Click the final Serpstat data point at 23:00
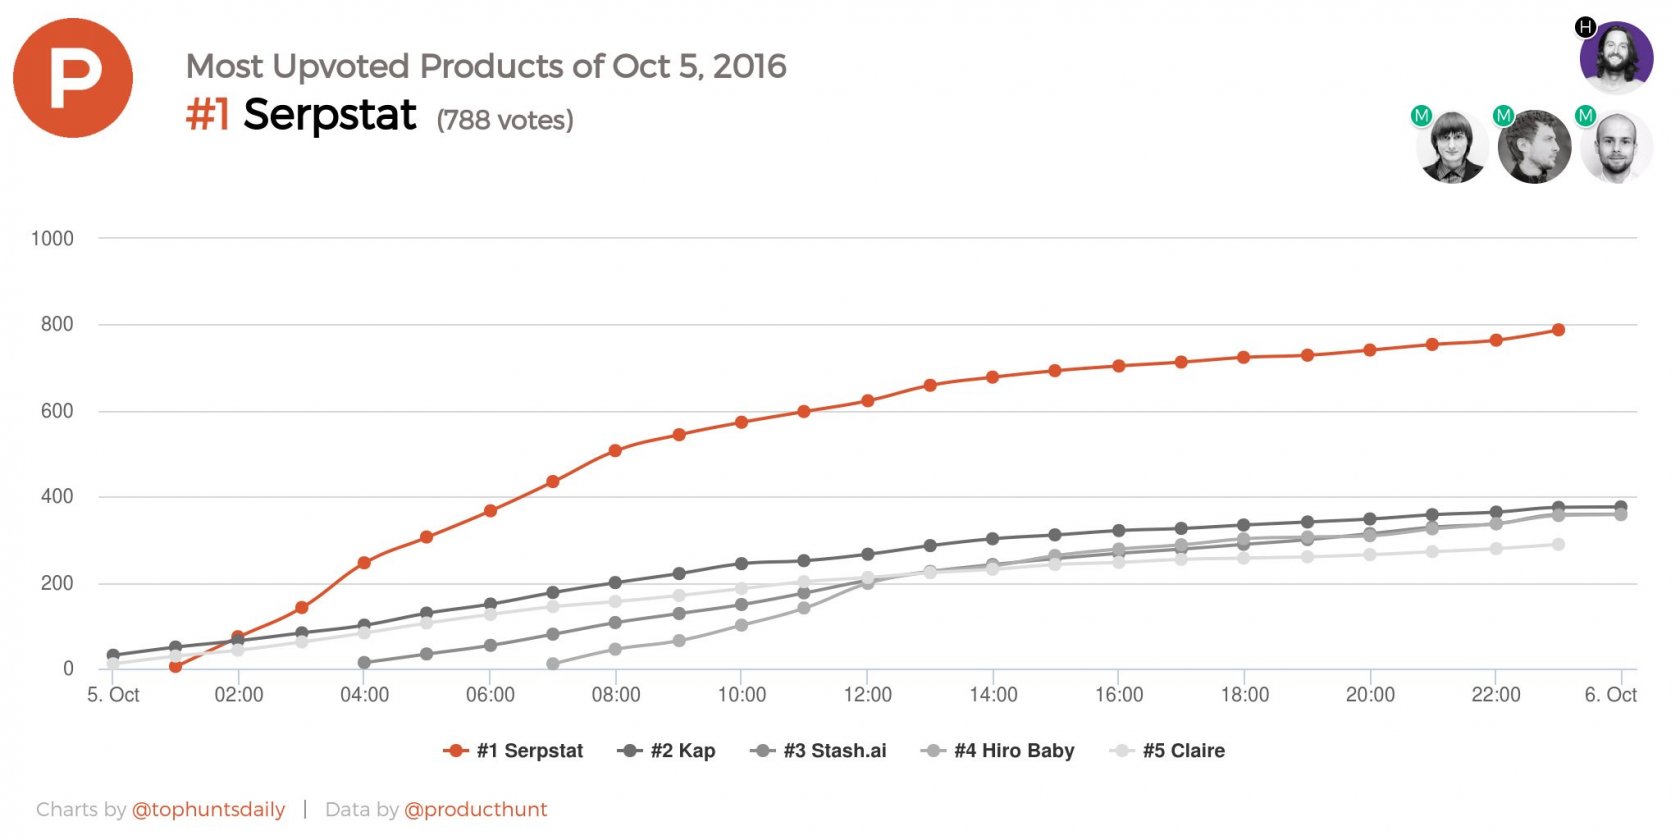This screenshot has width=1680, height=840. tap(1558, 330)
